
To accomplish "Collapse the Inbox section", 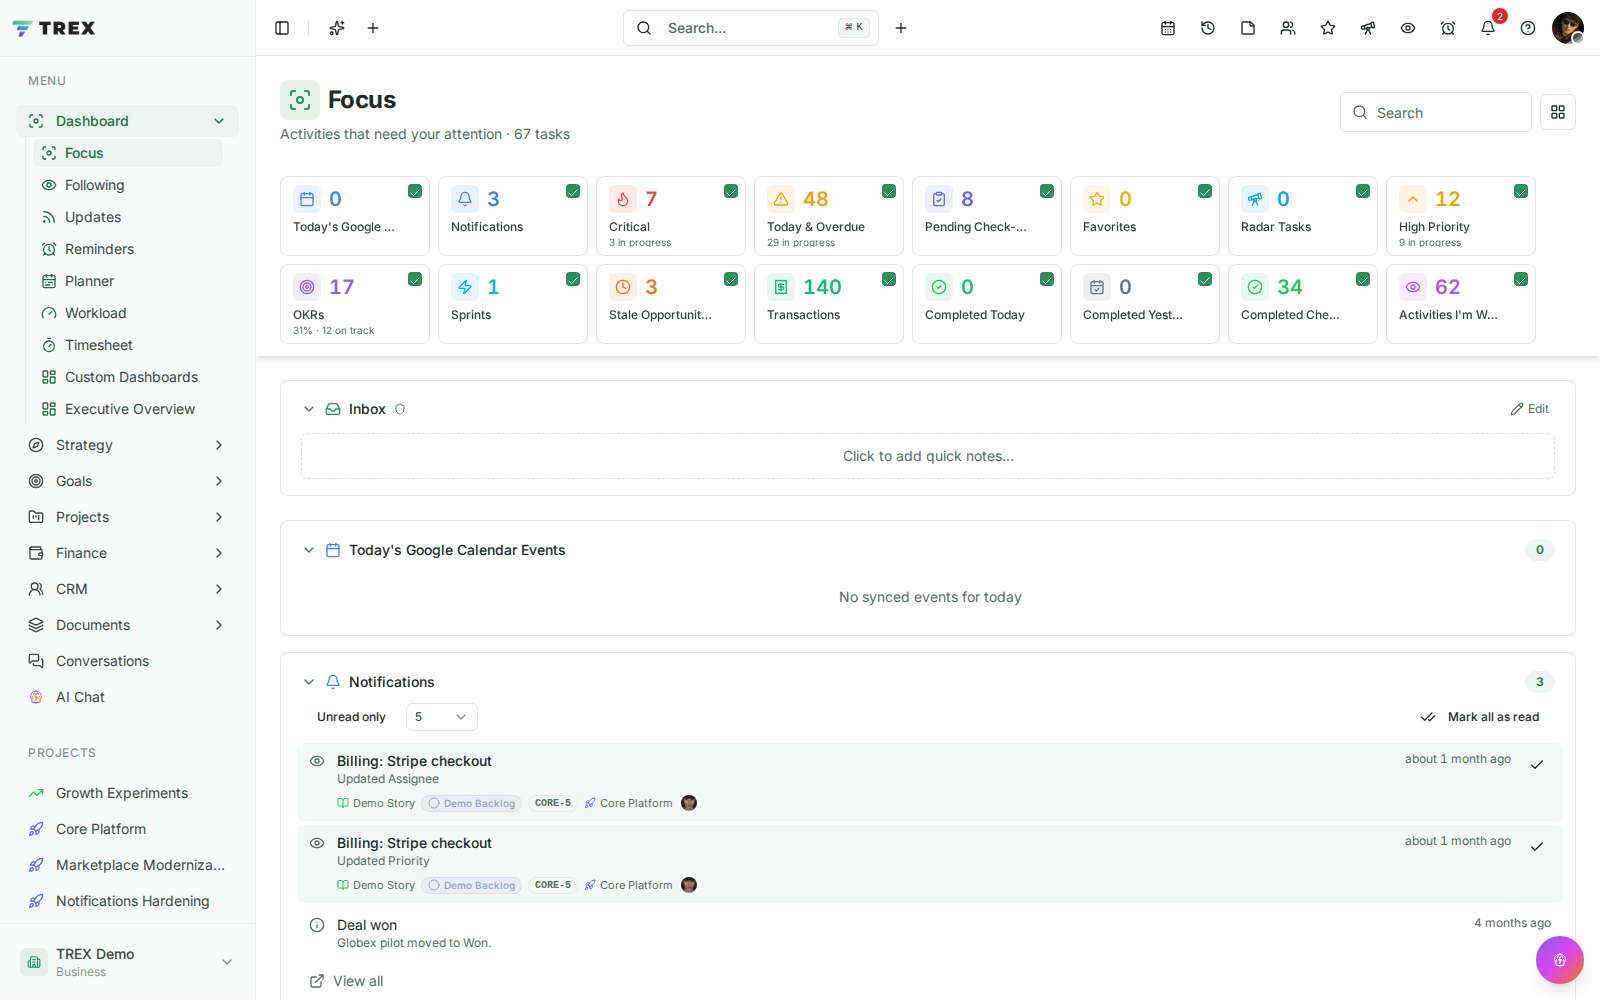I will pyautogui.click(x=309, y=409).
